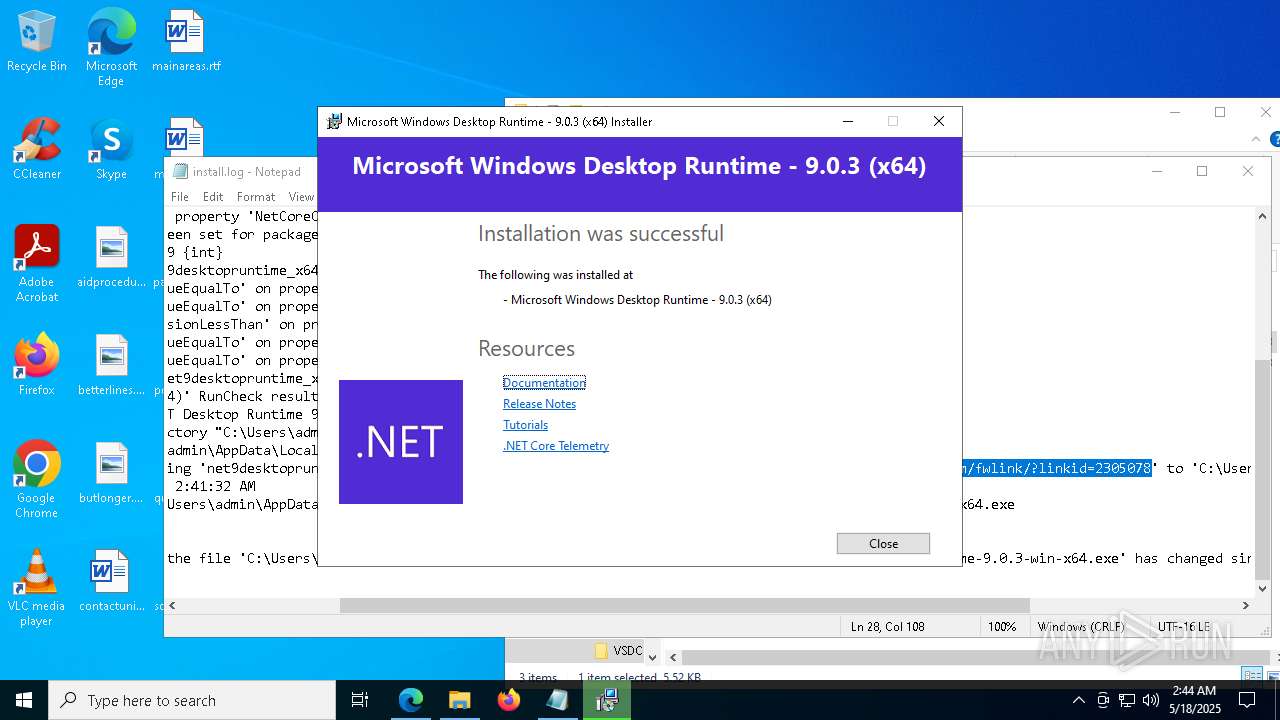
Task: Launch Microsoft Edge from the desktop
Action: pos(111,48)
